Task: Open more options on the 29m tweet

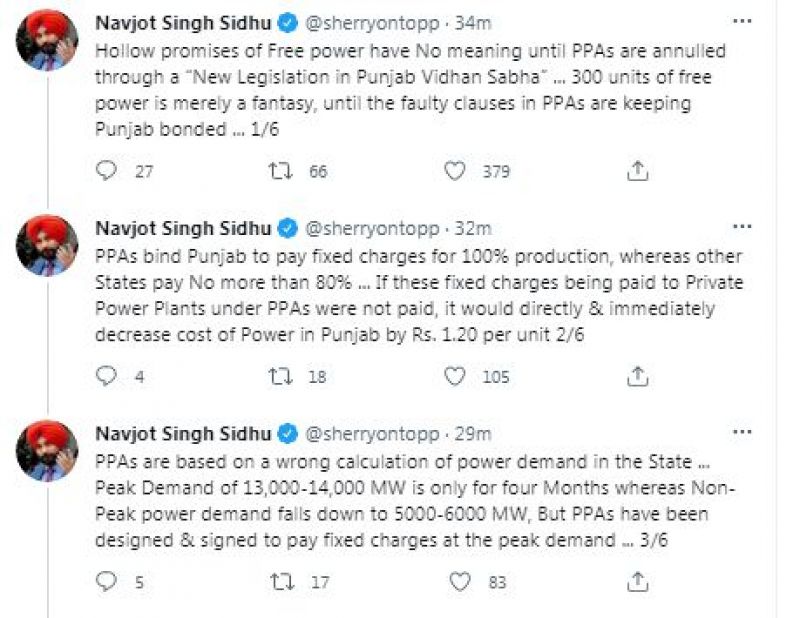Action: click(743, 433)
